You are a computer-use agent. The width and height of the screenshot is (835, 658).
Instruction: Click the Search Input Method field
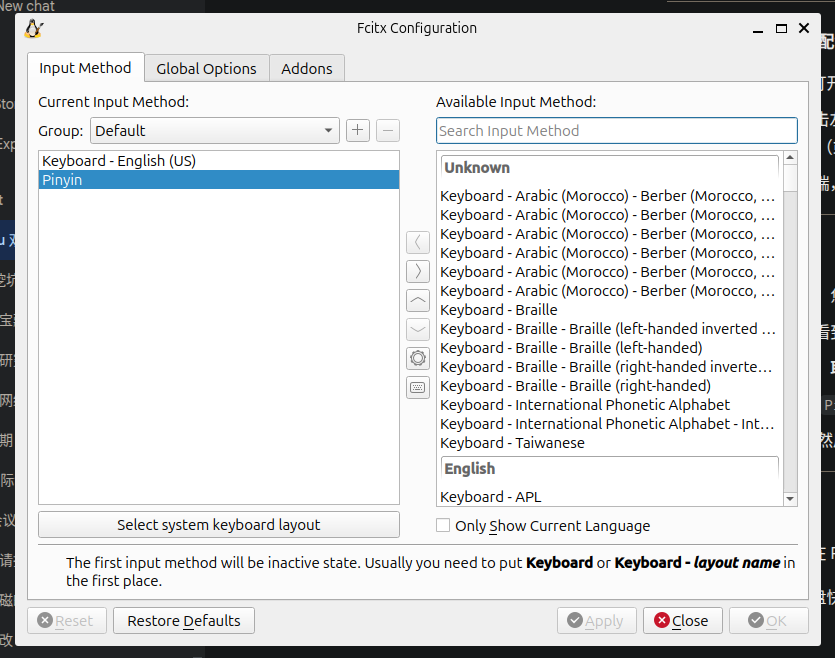click(x=616, y=131)
